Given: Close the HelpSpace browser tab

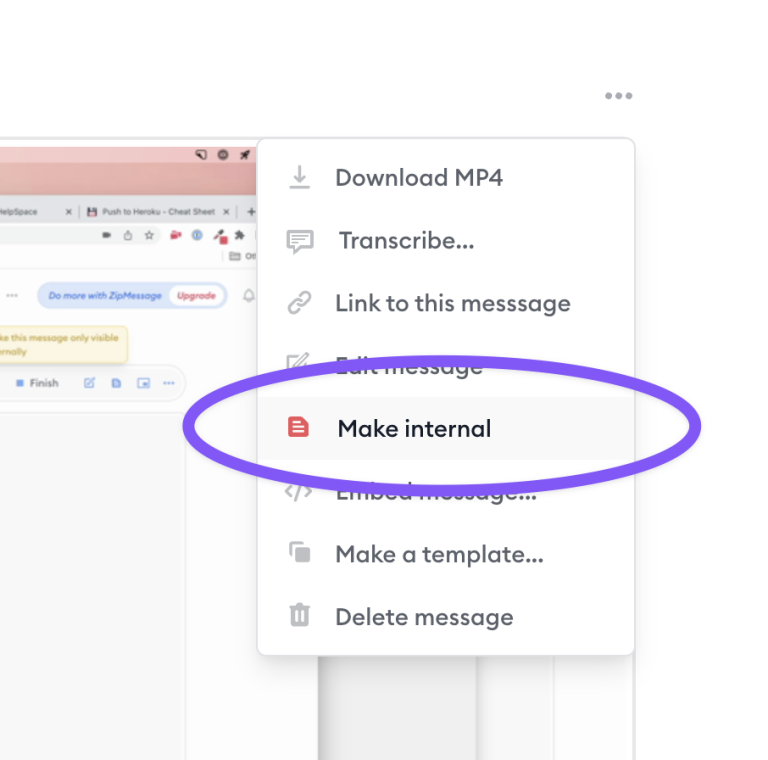Looking at the screenshot, I should 69,212.
